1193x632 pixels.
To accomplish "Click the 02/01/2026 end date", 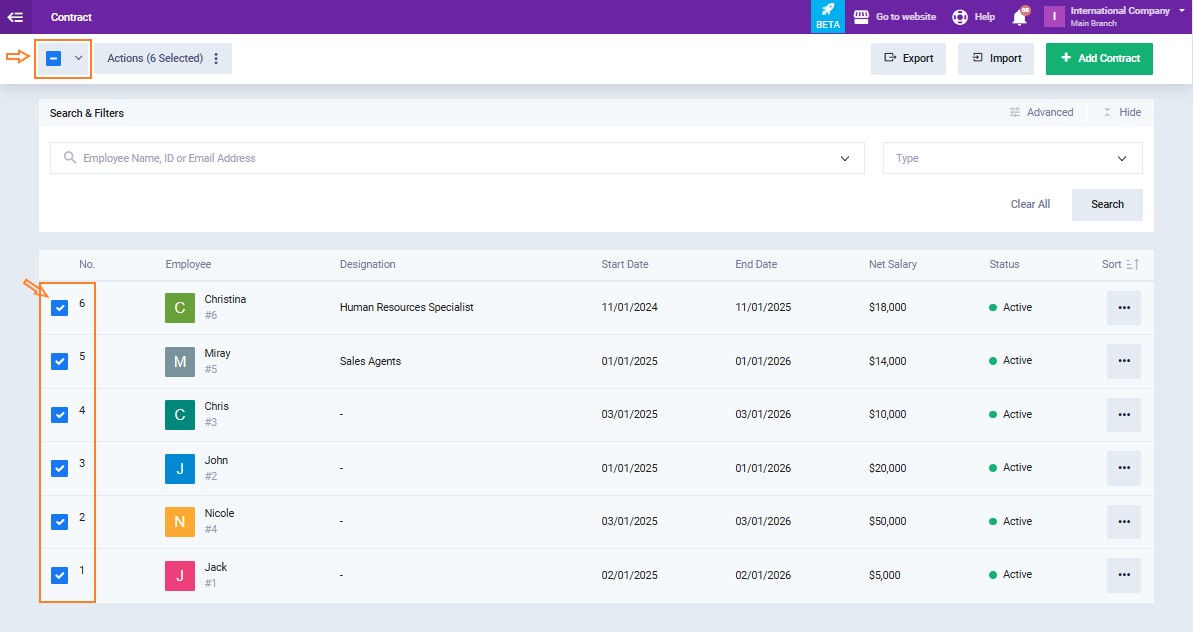I will tap(763, 575).
